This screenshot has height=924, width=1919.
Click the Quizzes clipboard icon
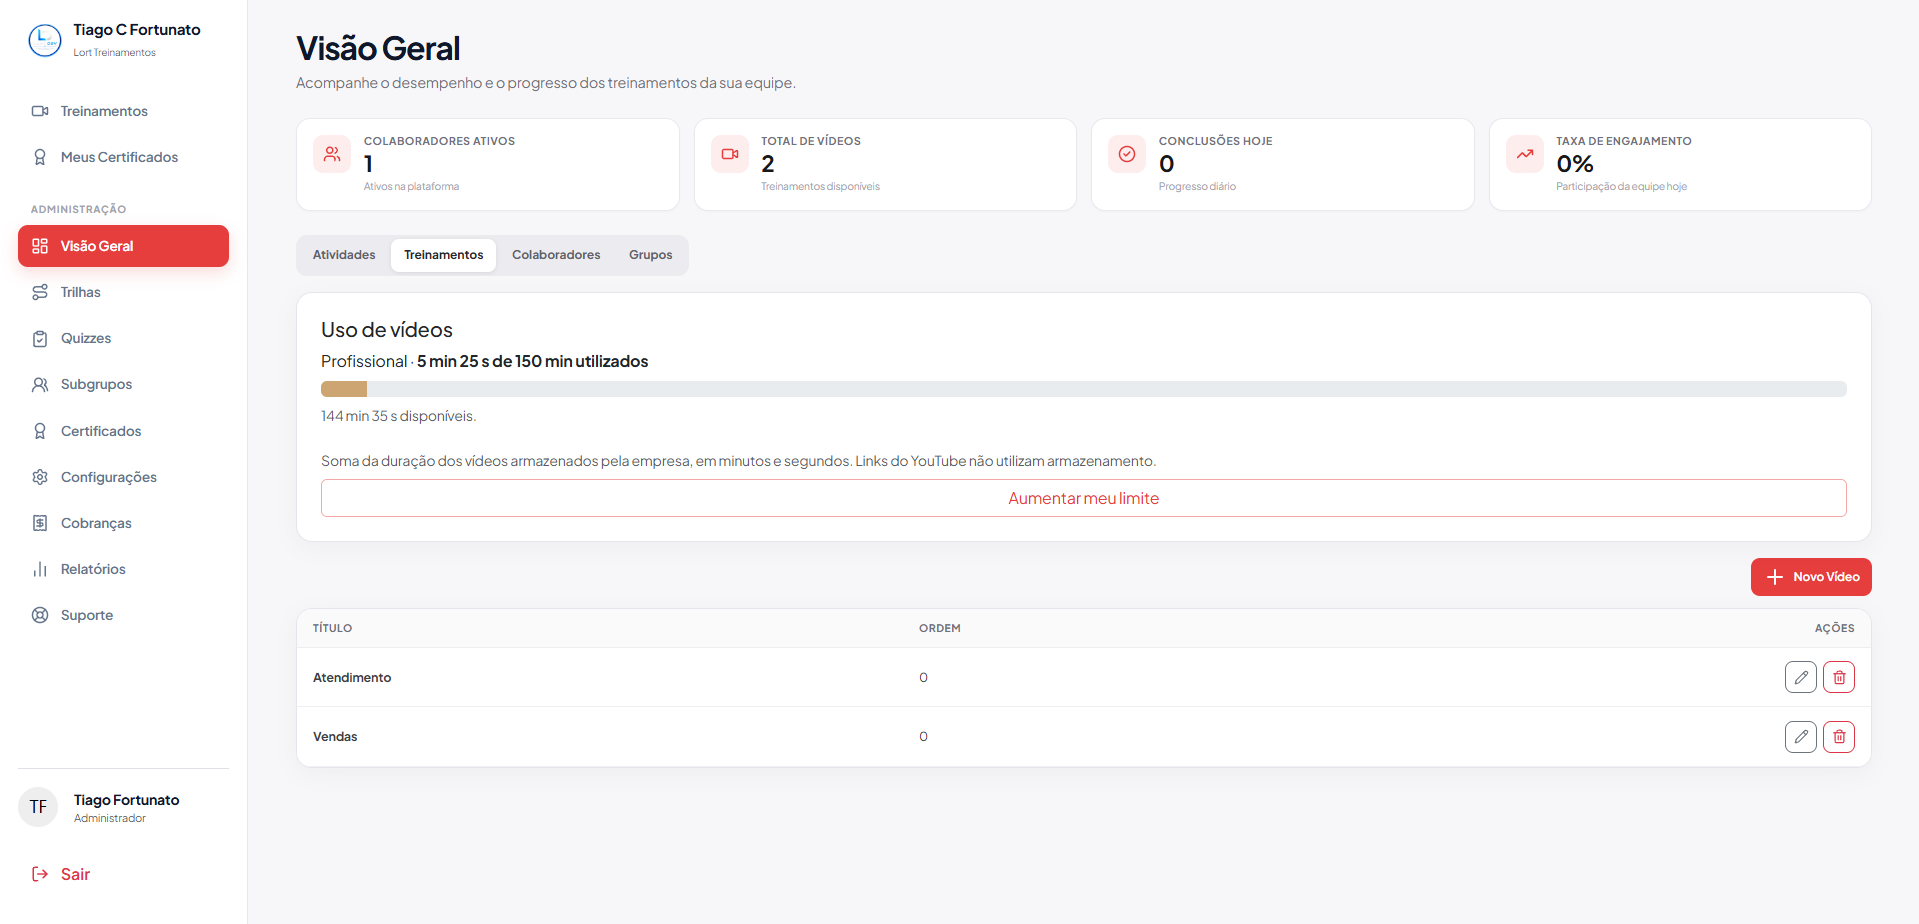[40, 338]
